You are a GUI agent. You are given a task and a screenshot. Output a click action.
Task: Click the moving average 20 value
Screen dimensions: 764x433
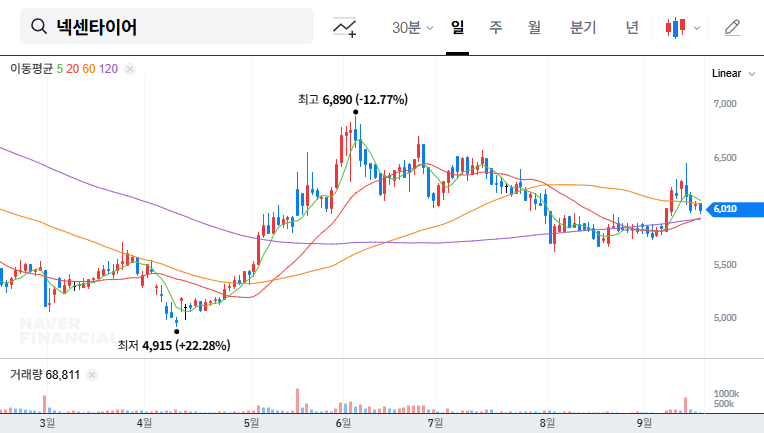click(73, 69)
